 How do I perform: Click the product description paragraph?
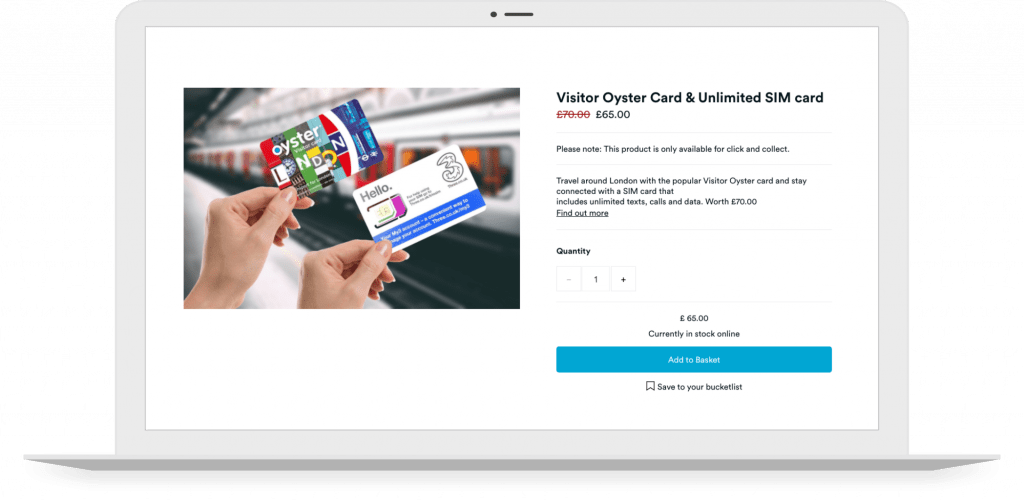(x=681, y=191)
